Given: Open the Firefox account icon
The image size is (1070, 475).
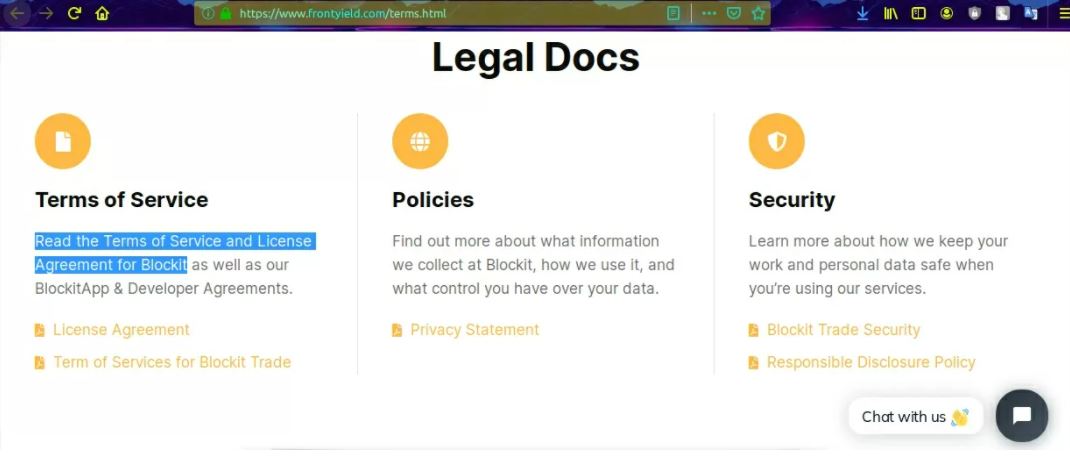Looking at the screenshot, I should coord(946,14).
